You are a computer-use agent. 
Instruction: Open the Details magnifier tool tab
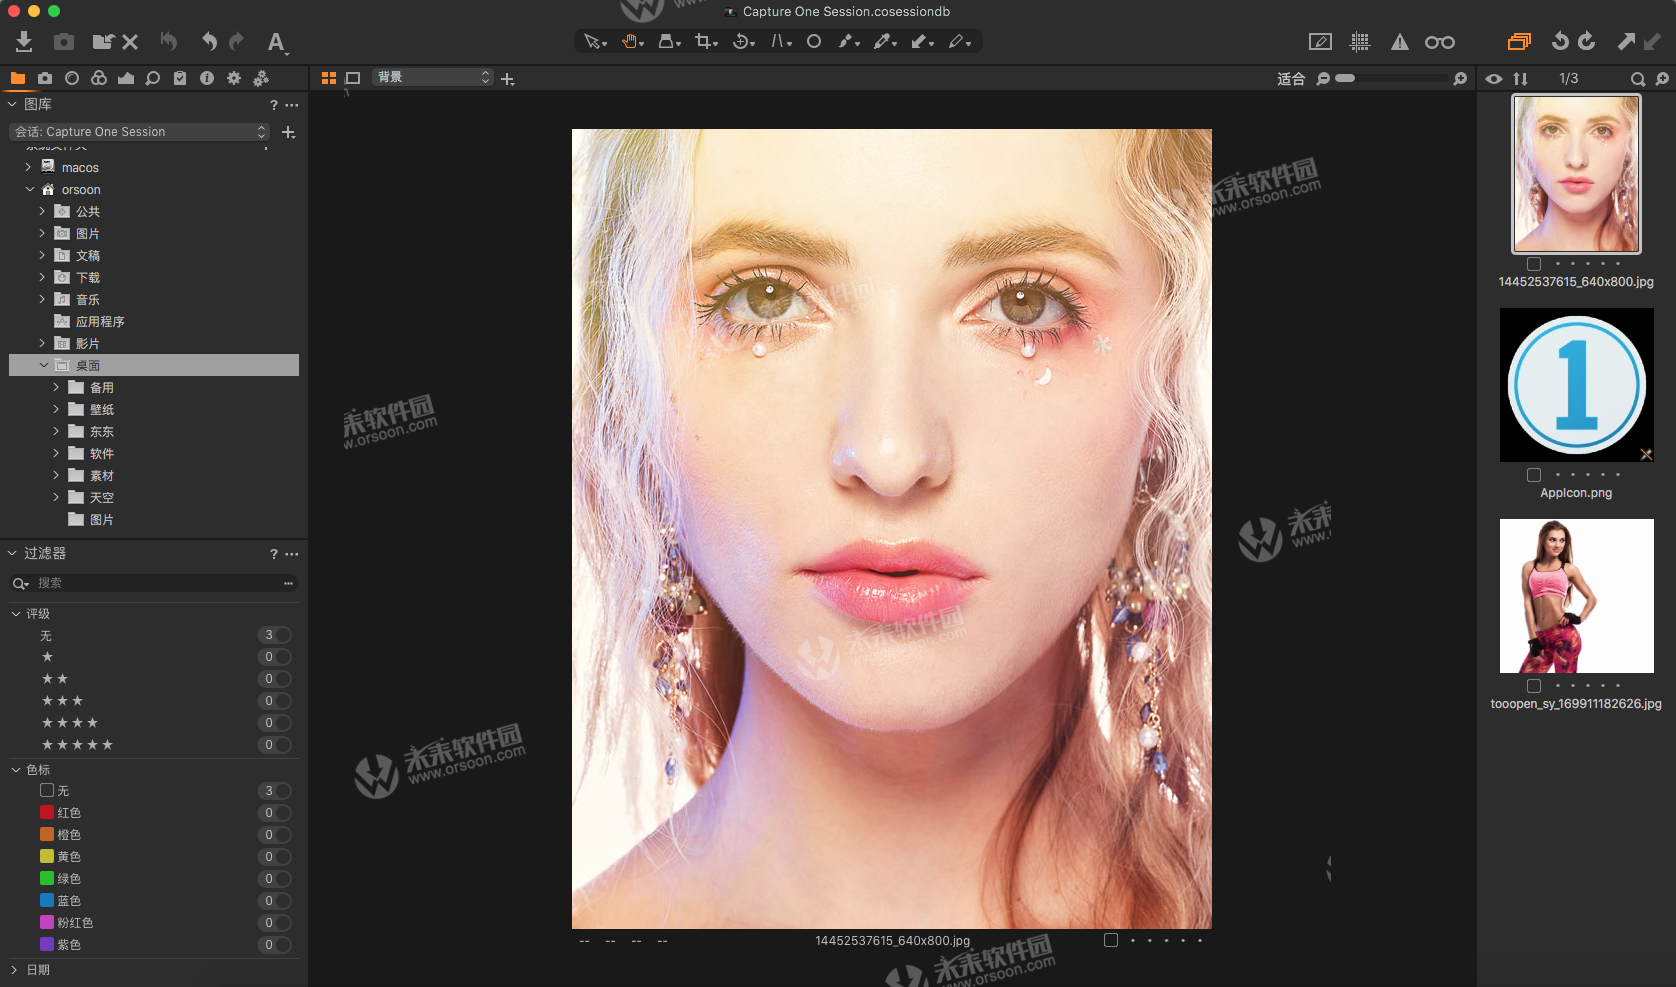tap(153, 78)
